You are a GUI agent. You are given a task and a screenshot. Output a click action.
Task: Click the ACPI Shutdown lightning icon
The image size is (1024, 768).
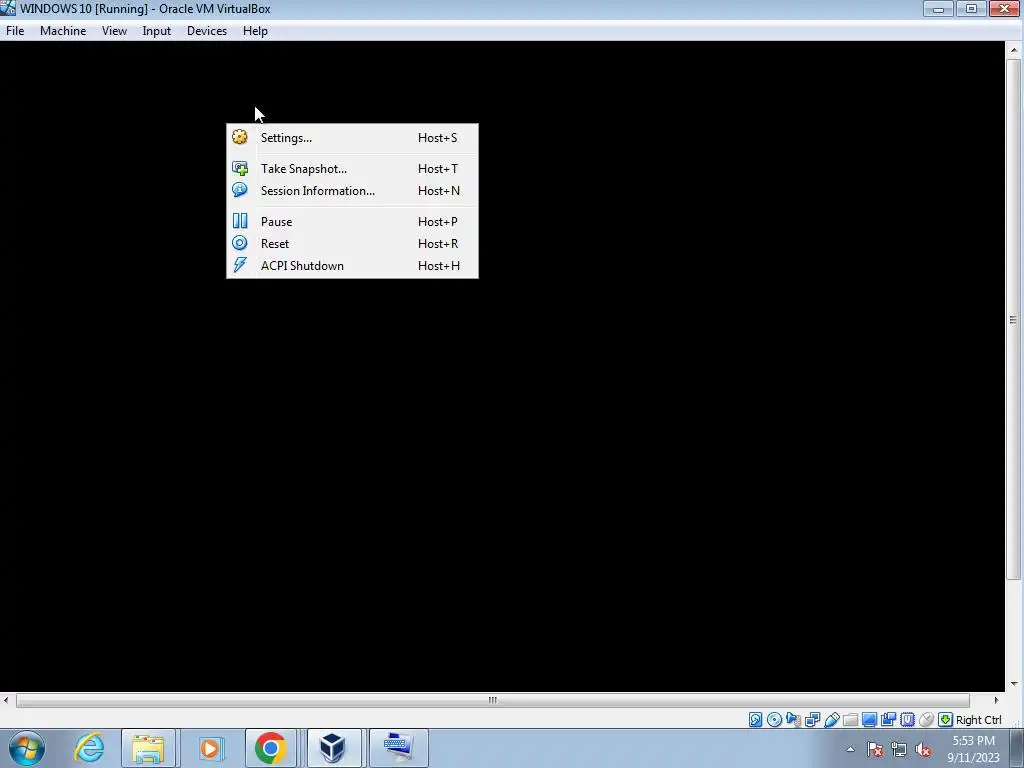pos(240,265)
